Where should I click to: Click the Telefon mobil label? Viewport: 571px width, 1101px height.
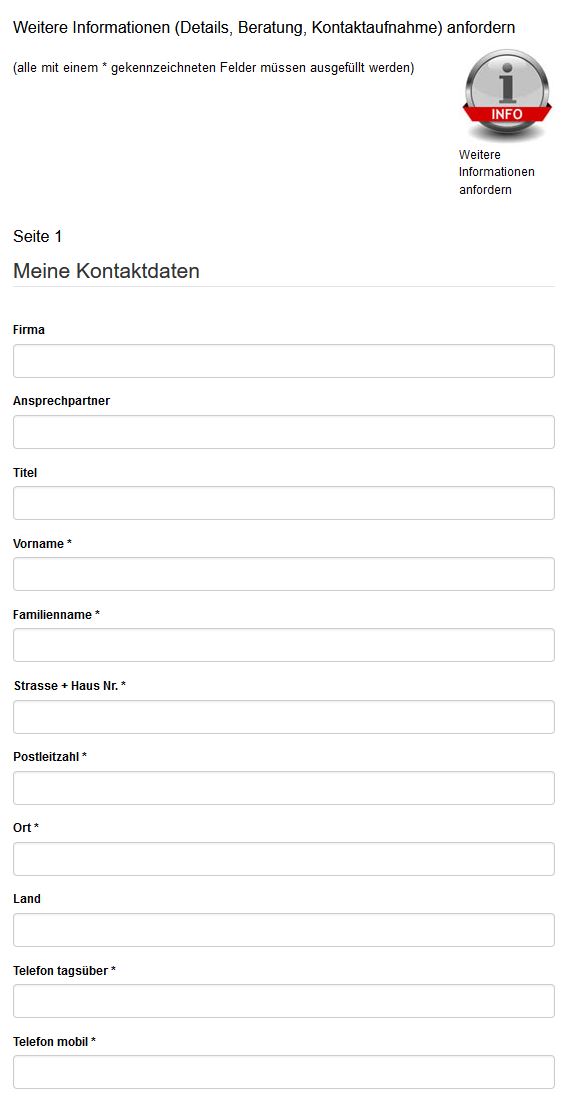coord(54,1041)
